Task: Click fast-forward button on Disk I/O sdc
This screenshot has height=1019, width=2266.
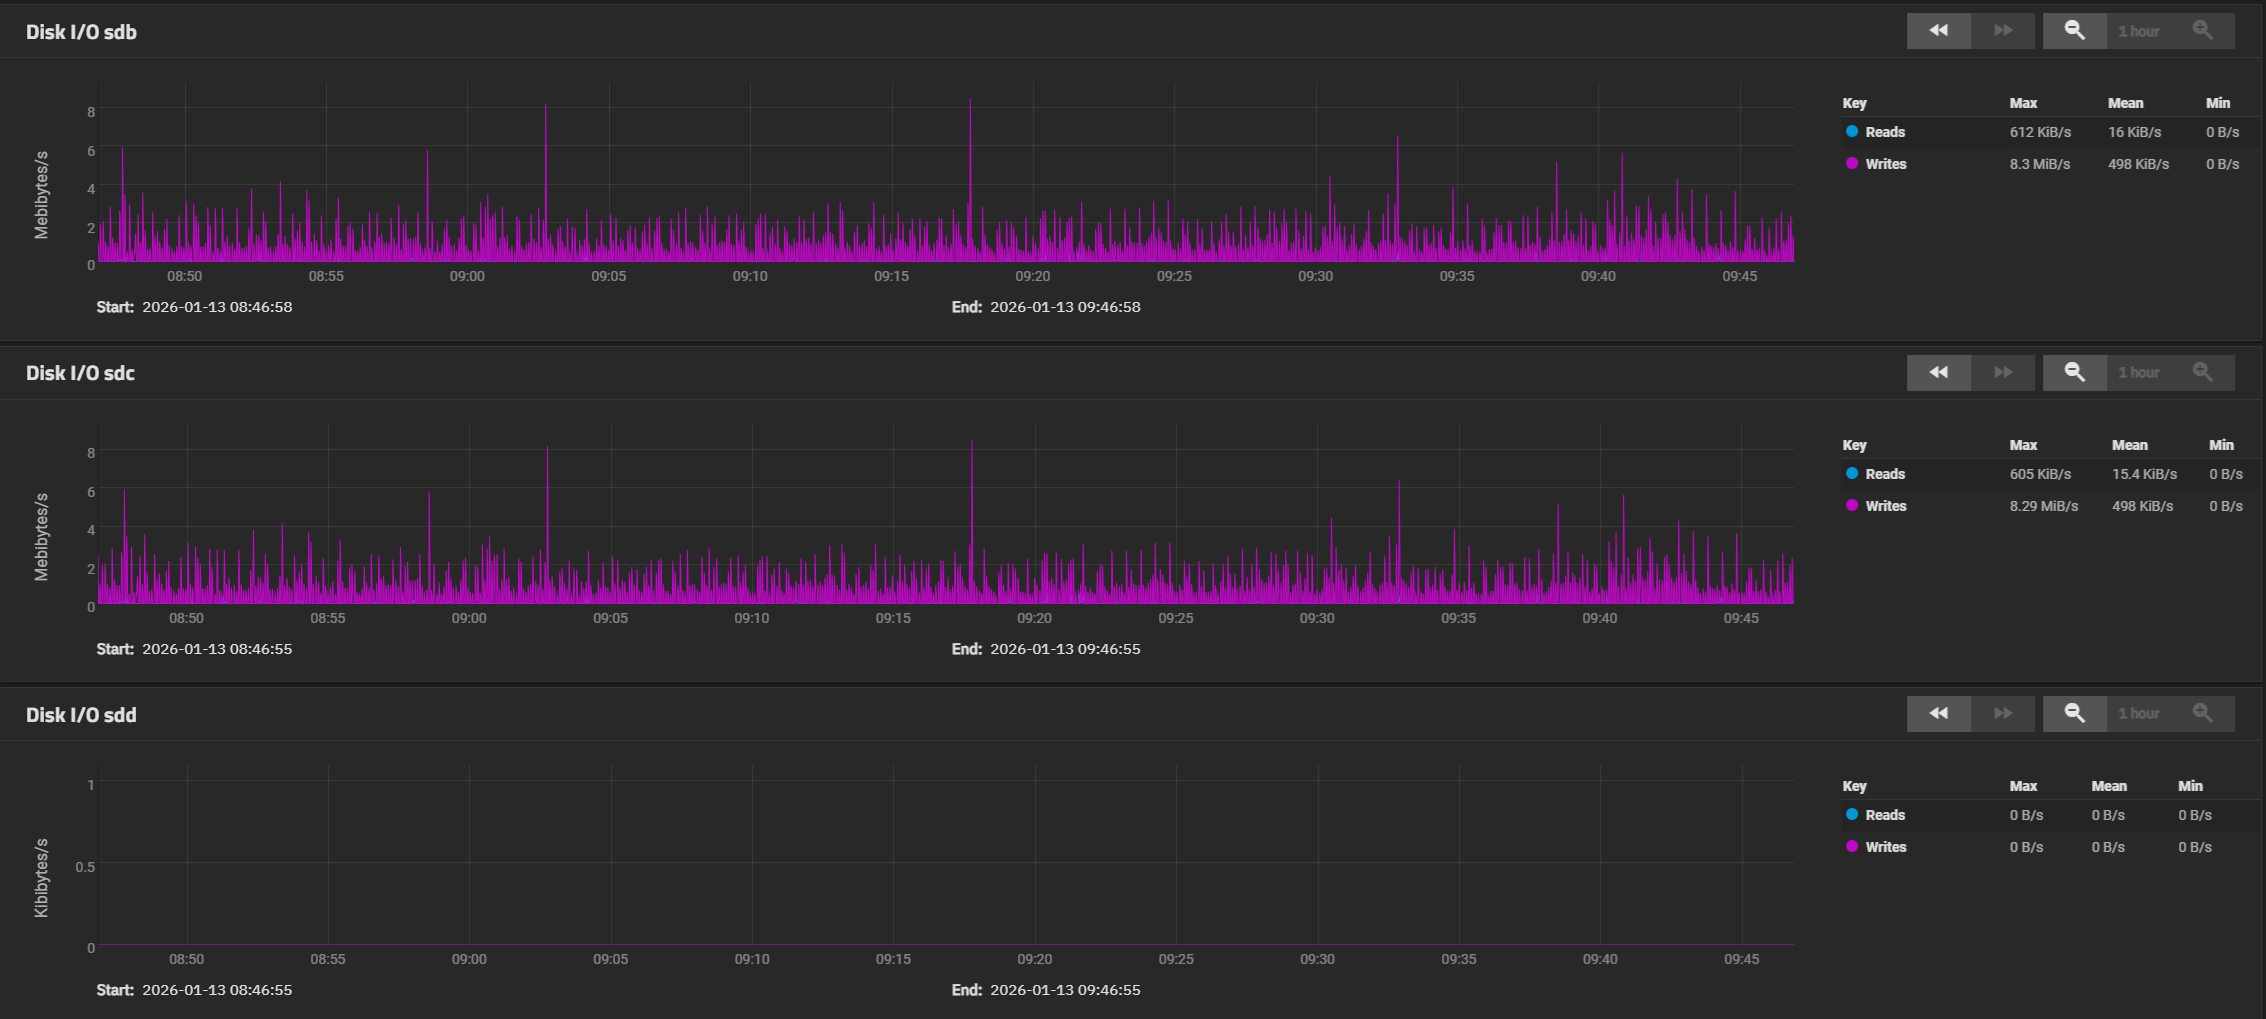Action: point(2003,372)
